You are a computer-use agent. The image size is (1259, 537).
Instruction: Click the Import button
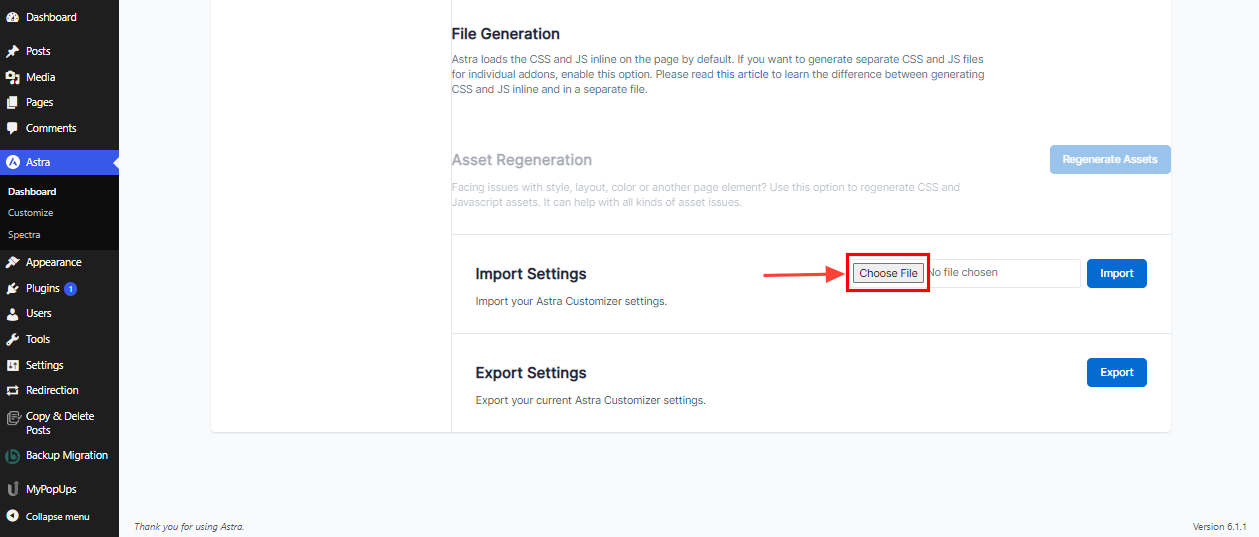click(1117, 273)
